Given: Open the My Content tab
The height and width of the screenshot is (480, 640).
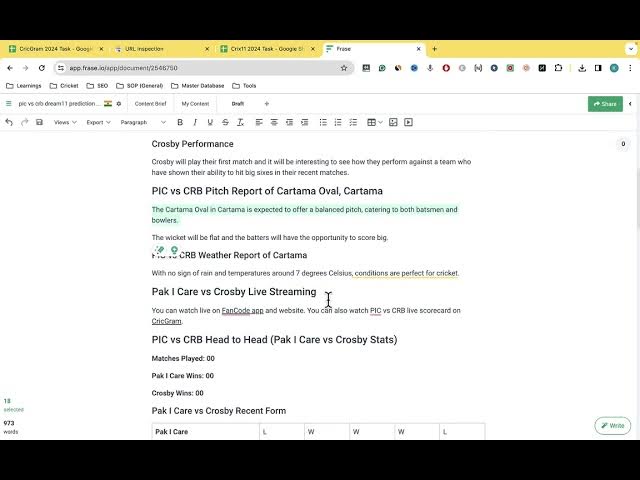Looking at the screenshot, I should 195,103.
